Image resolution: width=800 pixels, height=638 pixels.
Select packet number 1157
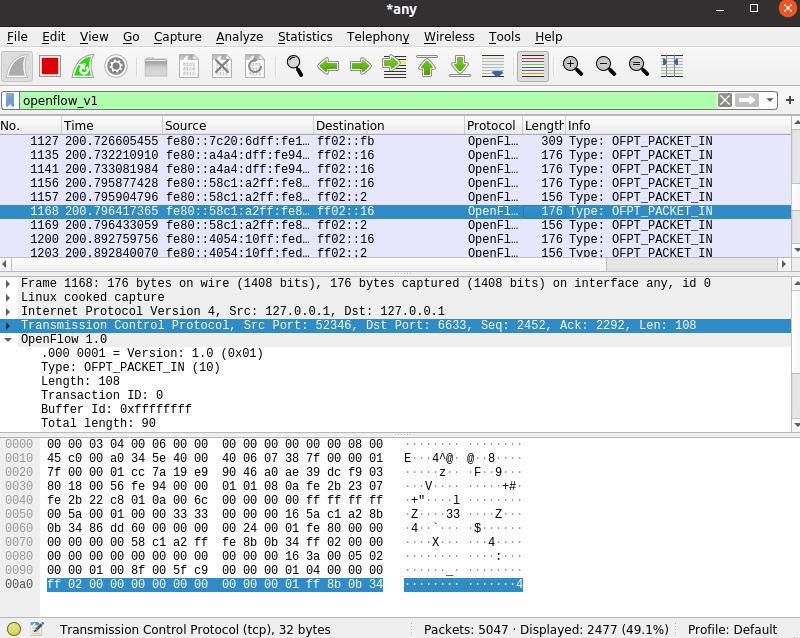[395, 197]
